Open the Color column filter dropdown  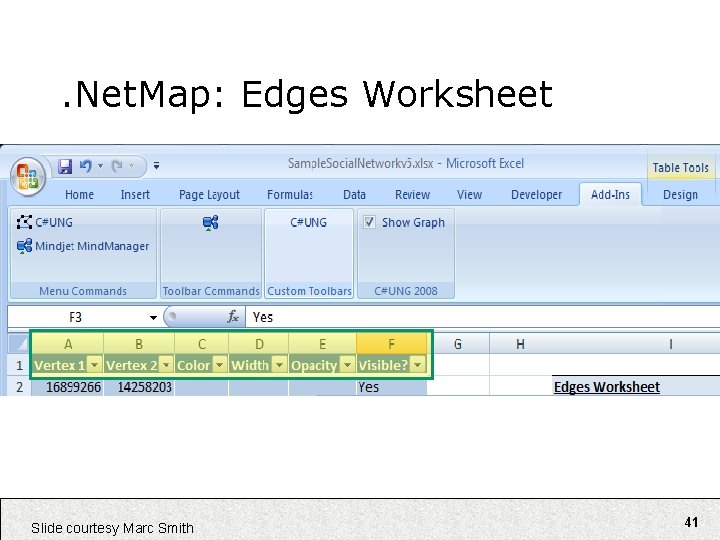(219, 365)
